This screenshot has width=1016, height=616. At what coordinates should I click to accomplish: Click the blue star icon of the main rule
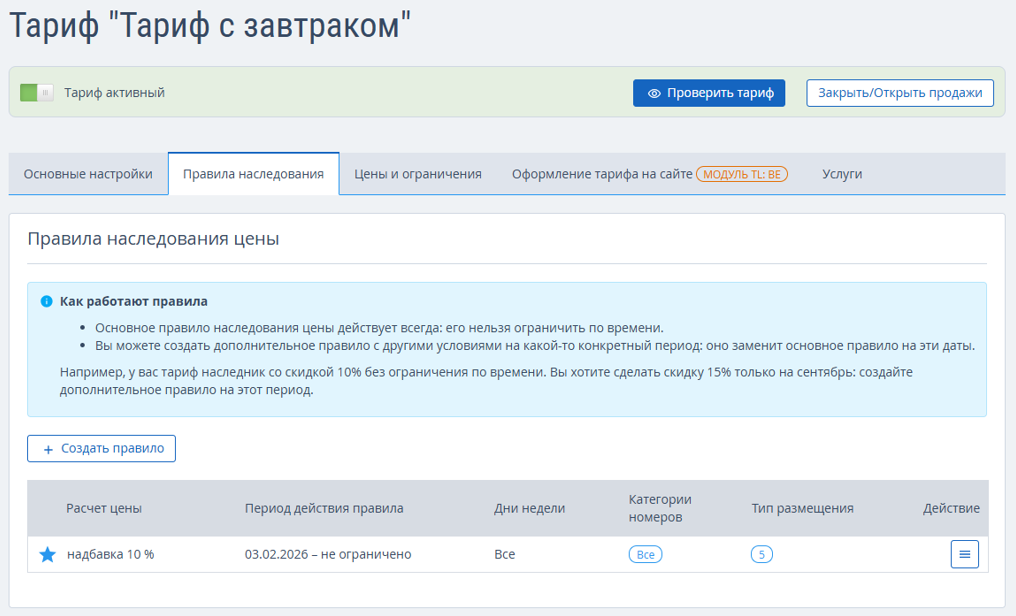click(47, 554)
